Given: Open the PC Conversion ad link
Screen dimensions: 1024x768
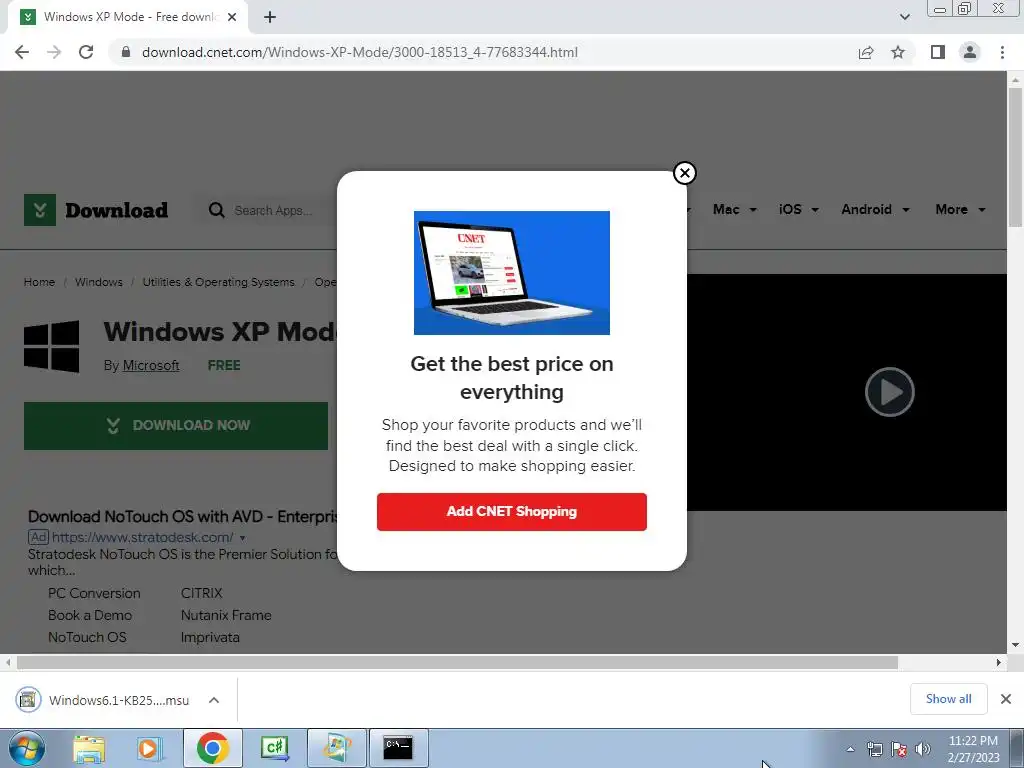Looking at the screenshot, I should (94, 593).
